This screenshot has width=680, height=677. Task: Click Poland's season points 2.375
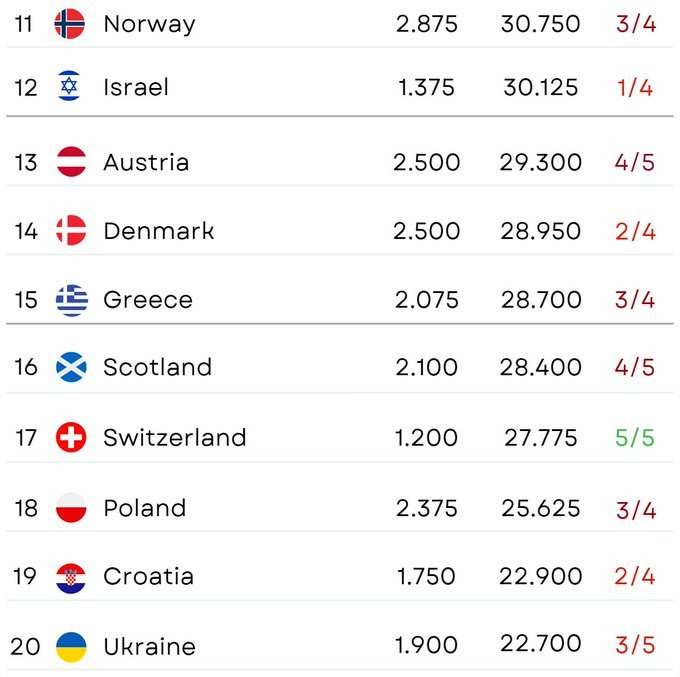pyautogui.click(x=427, y=508)
